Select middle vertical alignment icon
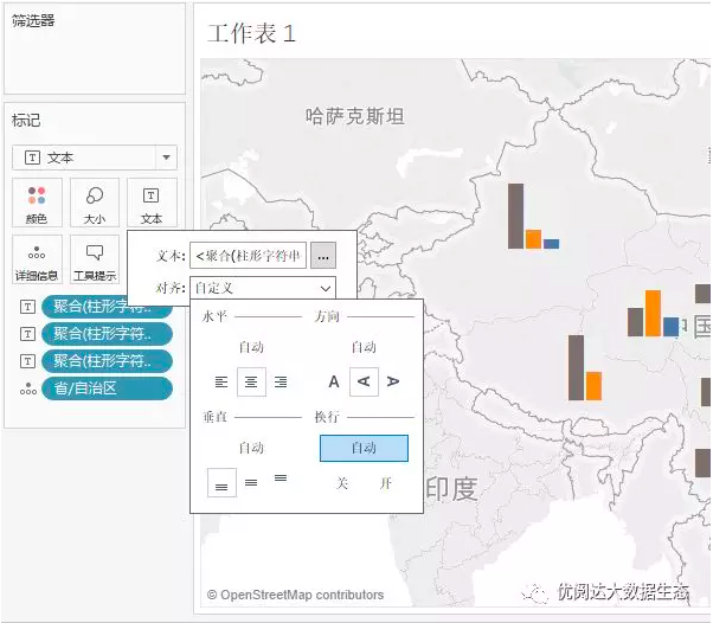The width and height of the screenshot is (715, 626). [x=251, y=482]
